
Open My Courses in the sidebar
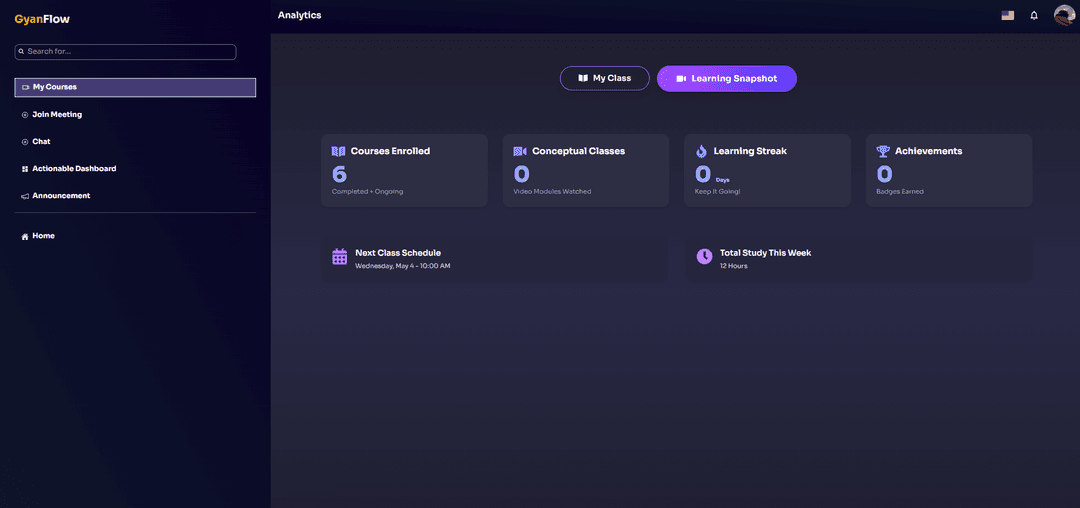tap(135, 87)
